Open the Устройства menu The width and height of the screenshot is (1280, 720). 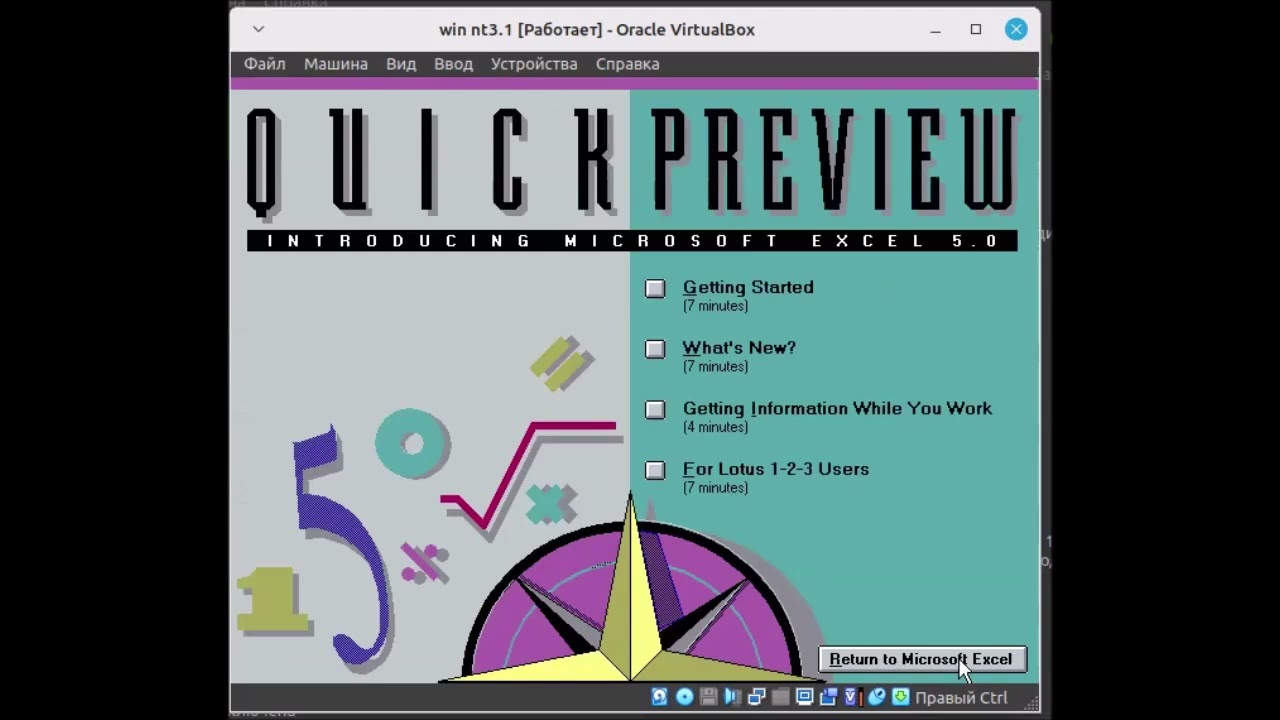(534, 64)
